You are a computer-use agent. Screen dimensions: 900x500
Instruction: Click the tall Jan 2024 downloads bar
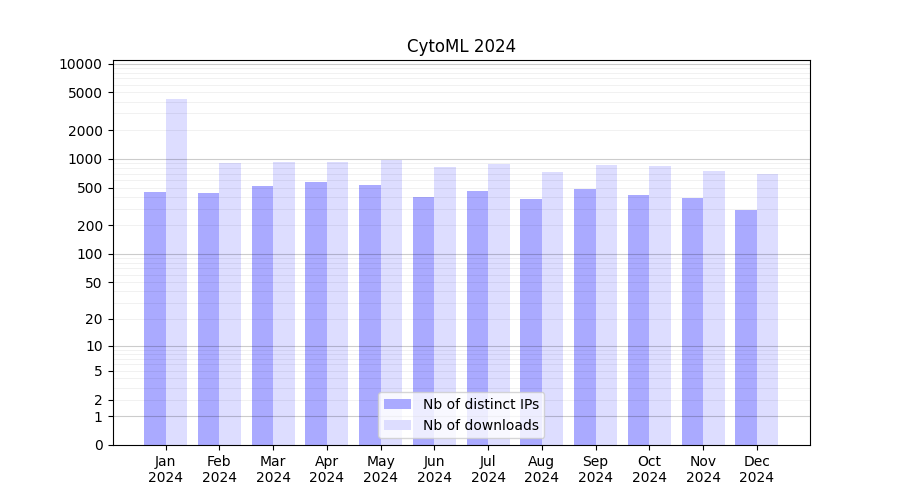click(x=176, y=270)
